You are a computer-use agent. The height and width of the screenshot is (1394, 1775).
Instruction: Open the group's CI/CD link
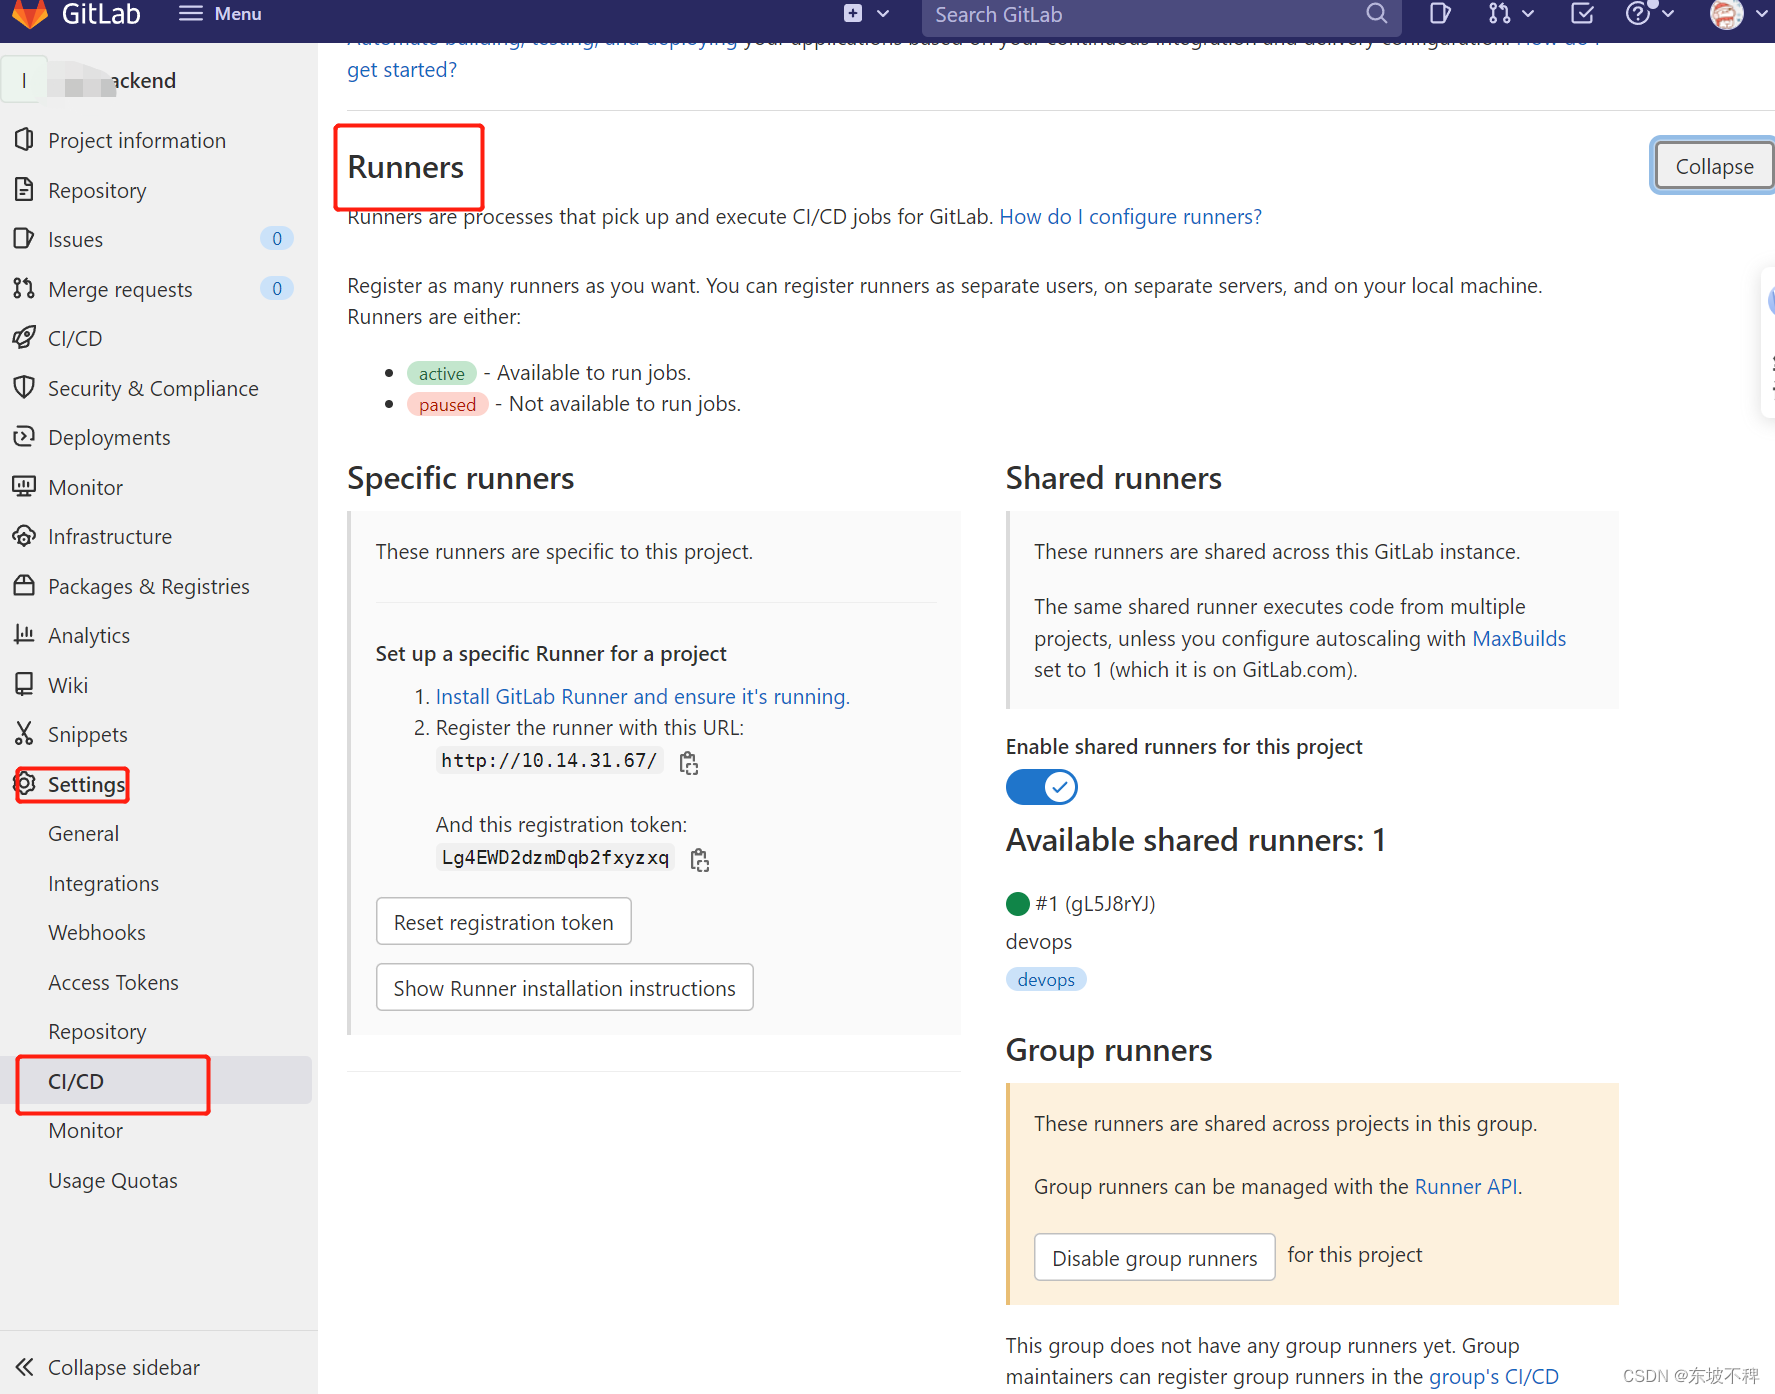tap(1494, 1377)
